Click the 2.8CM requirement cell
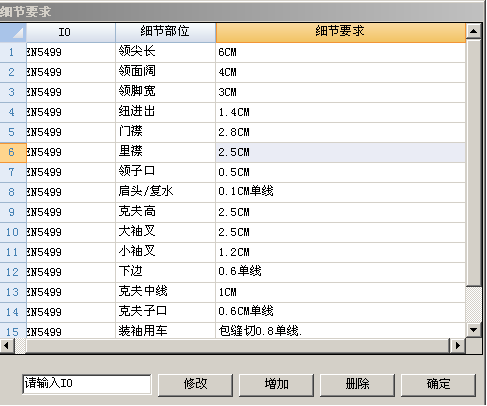Viewport: 487px width, 406px height. pos(341,132)
